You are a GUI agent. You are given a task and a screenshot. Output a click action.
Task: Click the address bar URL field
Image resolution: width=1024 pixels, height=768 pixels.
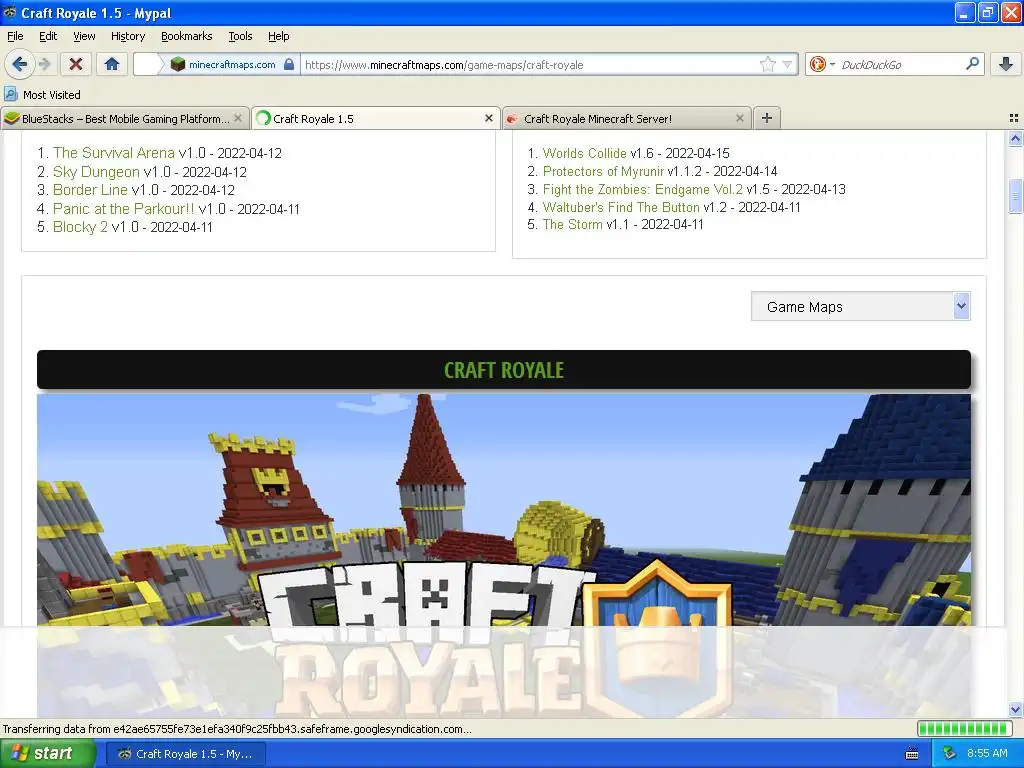click(x=529, y=65)
